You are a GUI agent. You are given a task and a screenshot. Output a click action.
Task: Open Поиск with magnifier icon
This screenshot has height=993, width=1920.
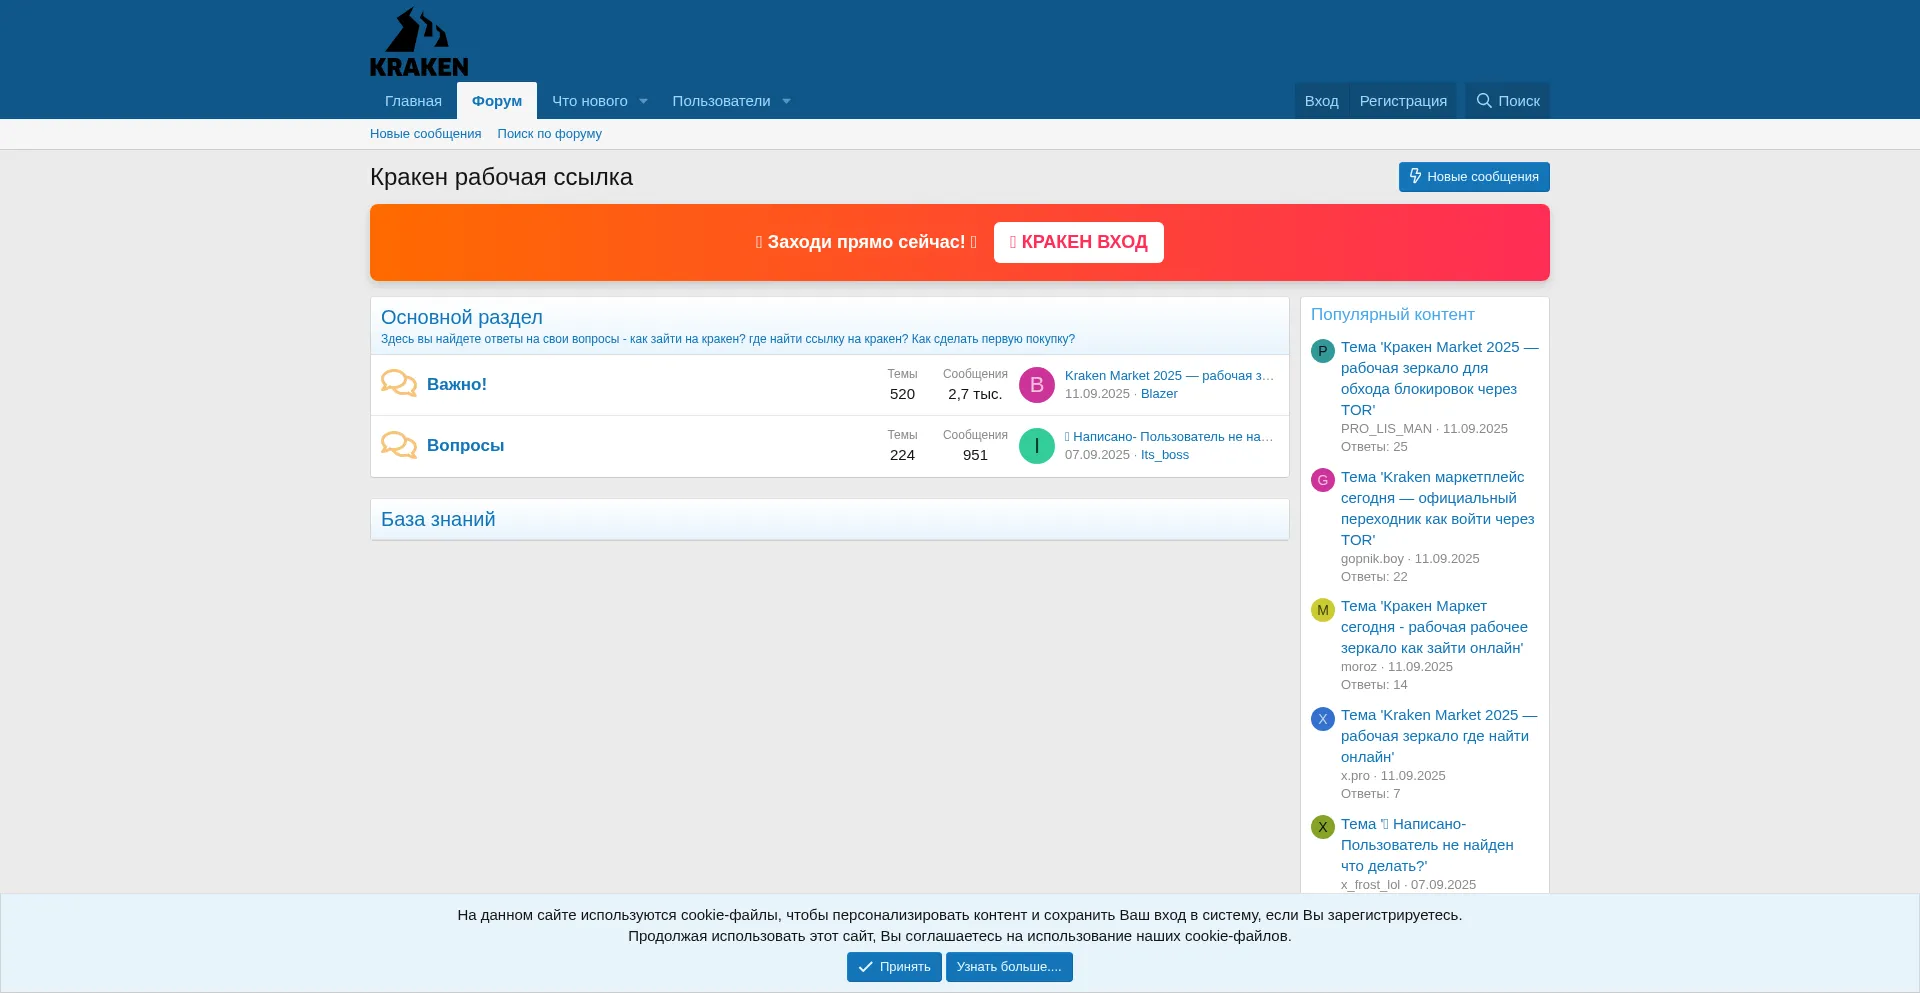(x=1508, y=101)
